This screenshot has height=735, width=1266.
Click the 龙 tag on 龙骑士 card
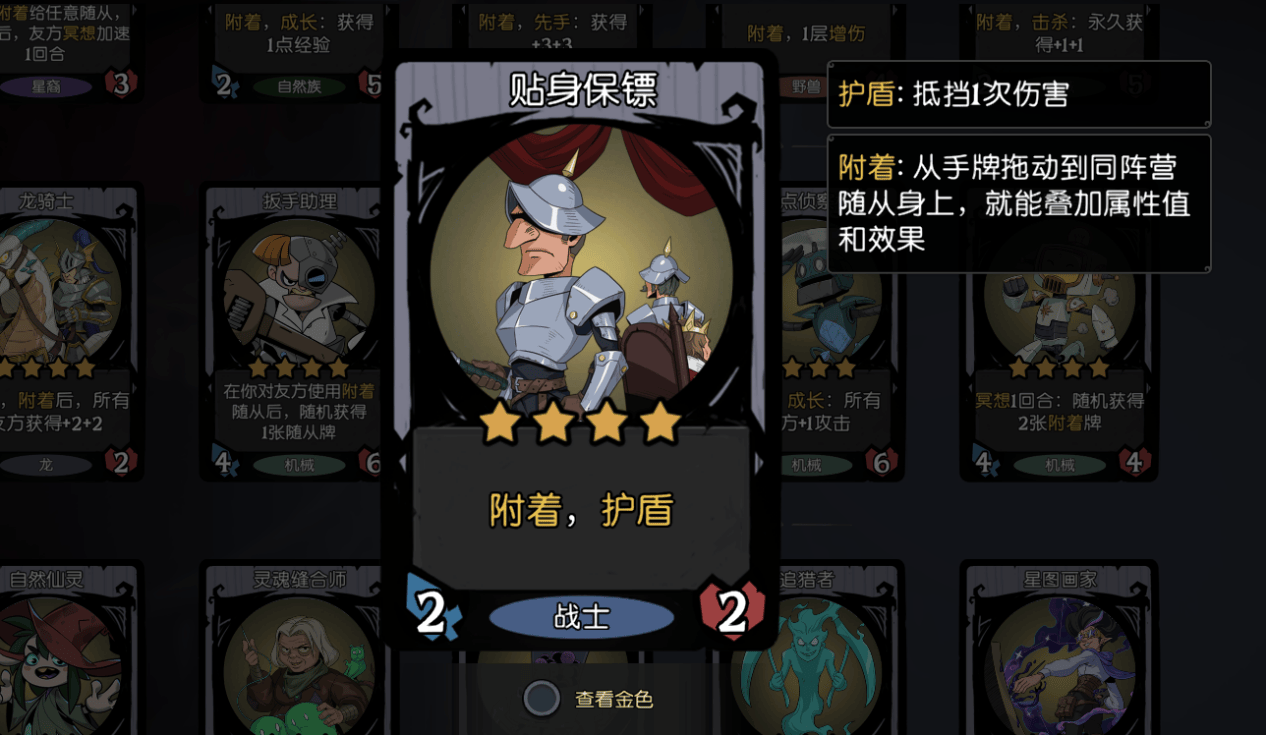coord(46,465)
